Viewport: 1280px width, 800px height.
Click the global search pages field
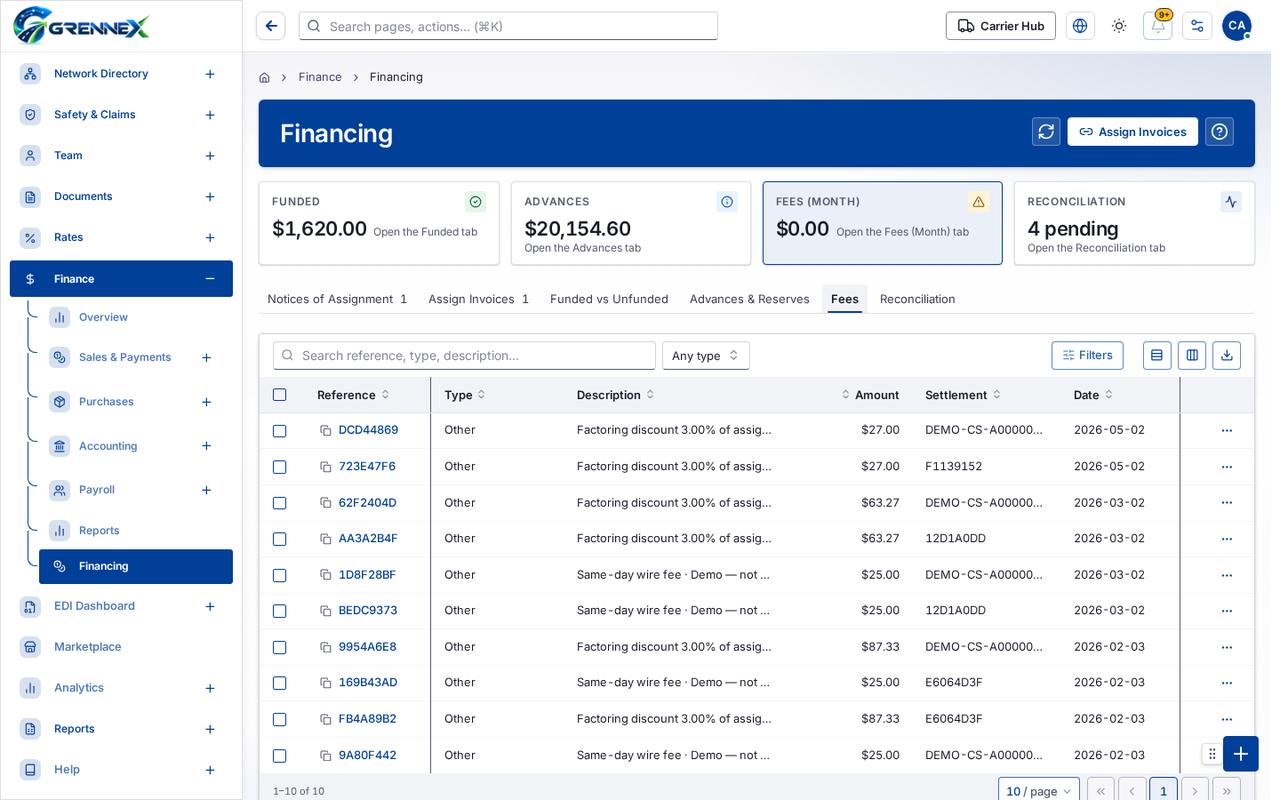coord(508,26)
